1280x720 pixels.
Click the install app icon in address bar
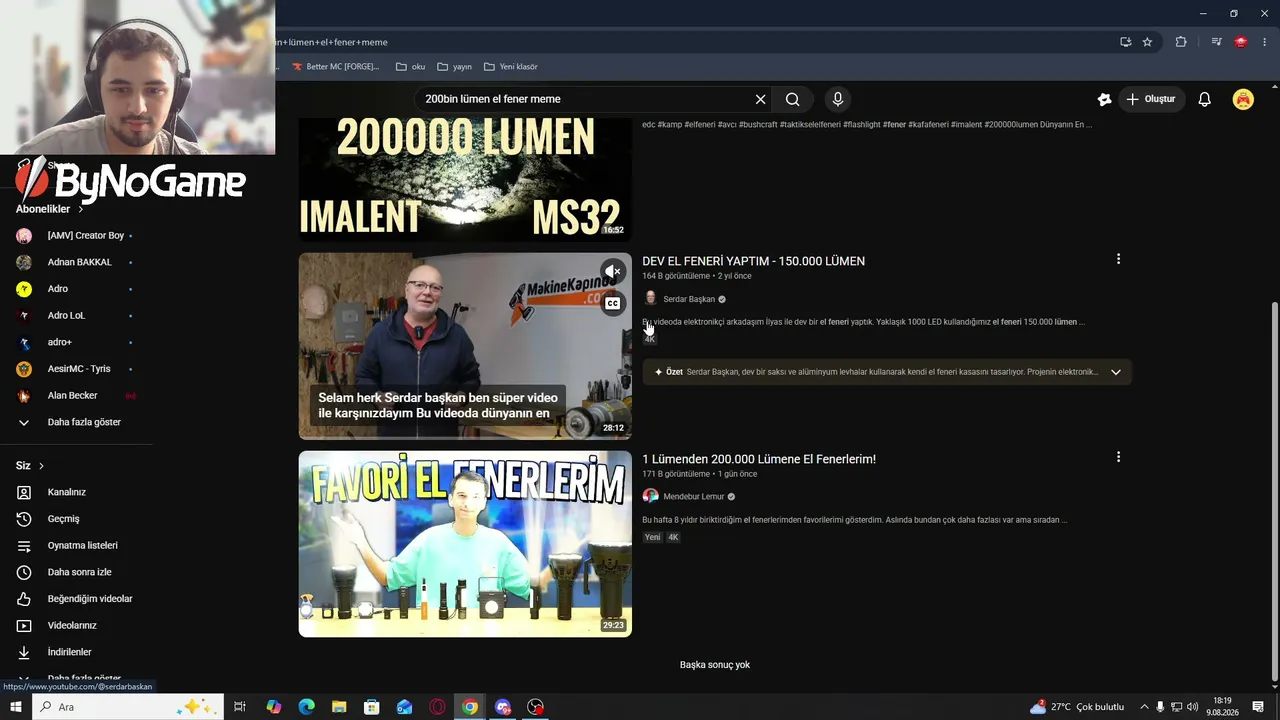click(1125, 42)
